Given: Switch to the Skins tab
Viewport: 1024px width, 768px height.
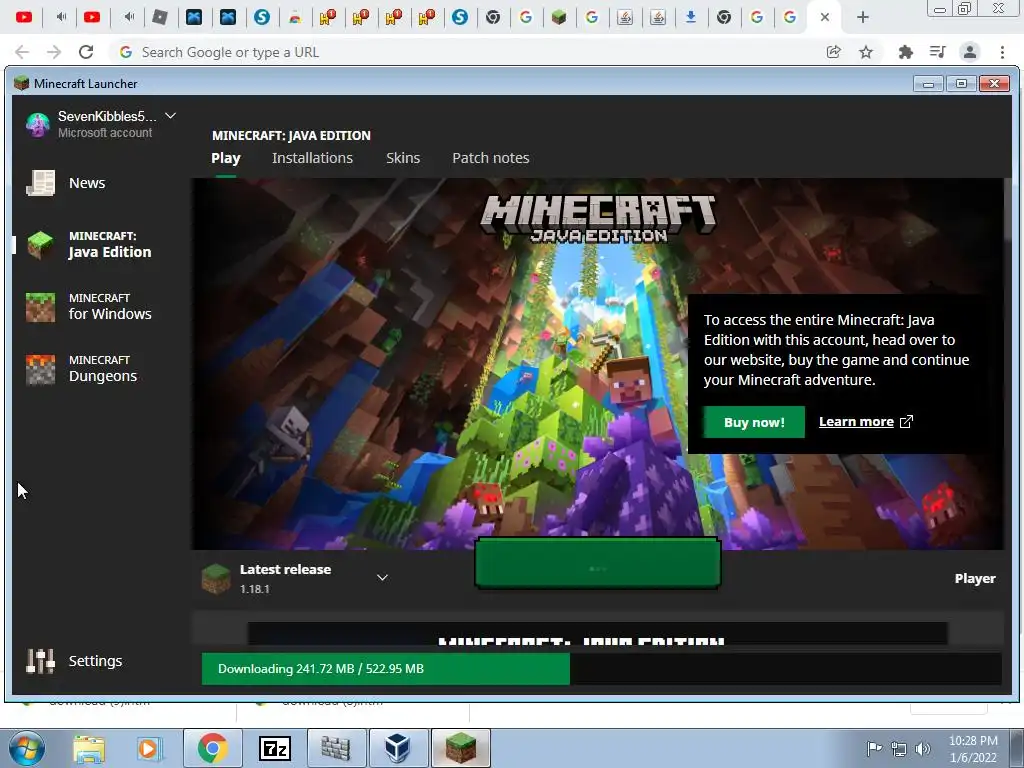Looking at the screenshot, I should click(403, 158).
